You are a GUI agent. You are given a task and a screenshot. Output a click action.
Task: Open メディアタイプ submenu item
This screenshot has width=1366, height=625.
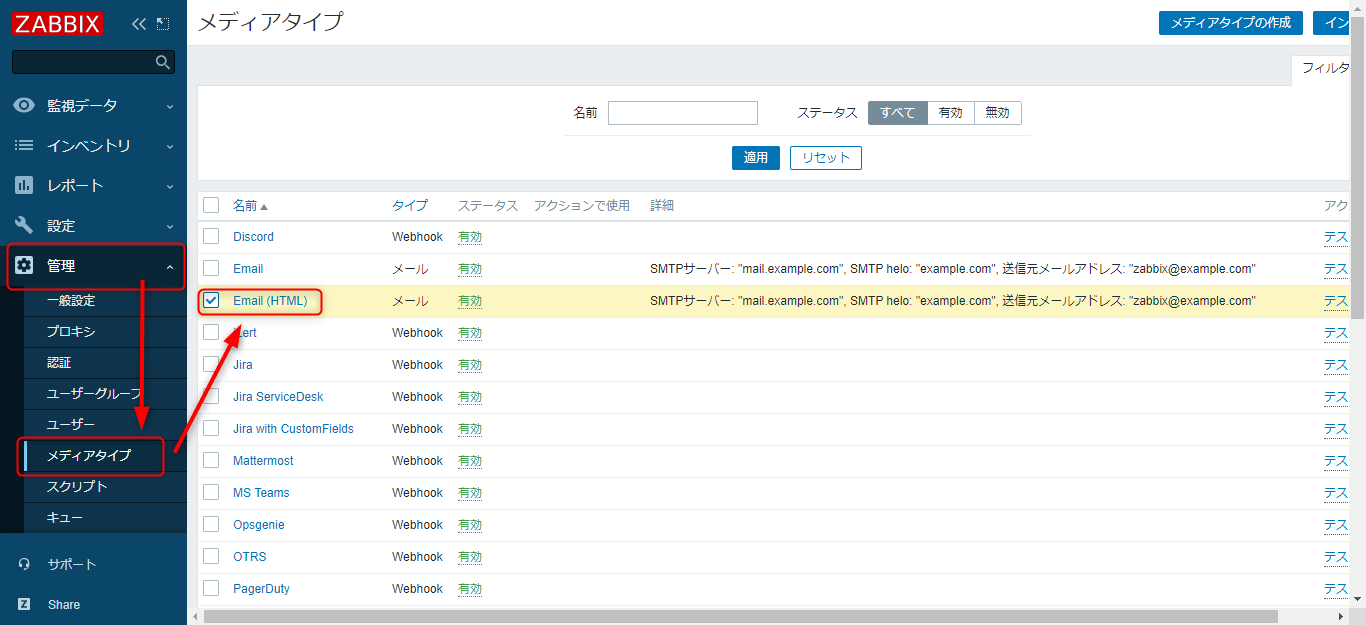coord(105,455)
